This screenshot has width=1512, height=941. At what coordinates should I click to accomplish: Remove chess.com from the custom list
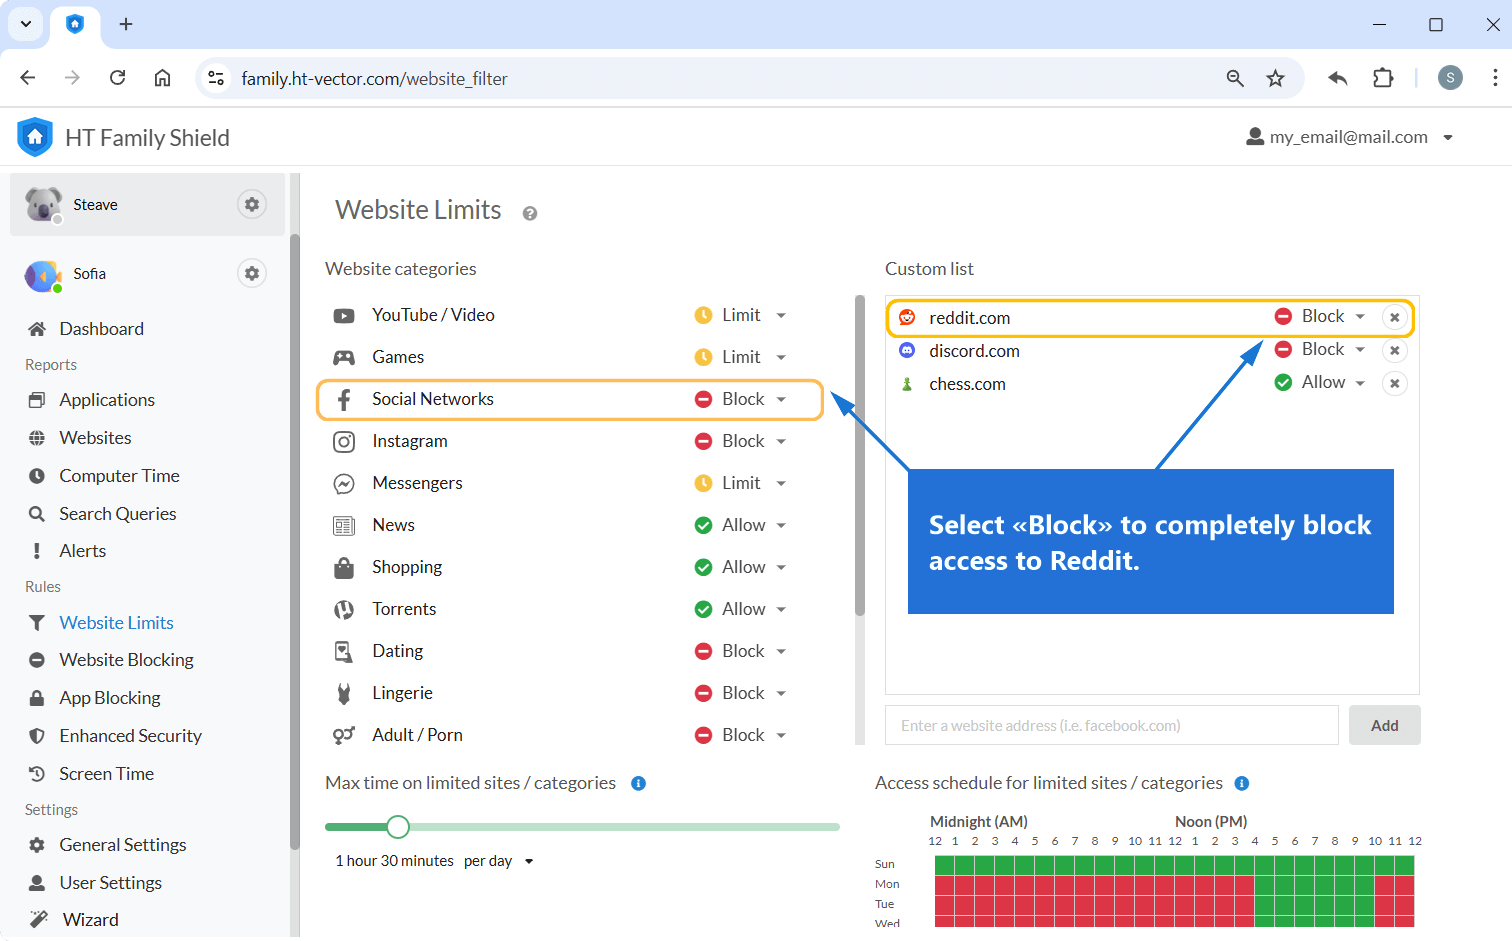click(x=1394, y=383)
